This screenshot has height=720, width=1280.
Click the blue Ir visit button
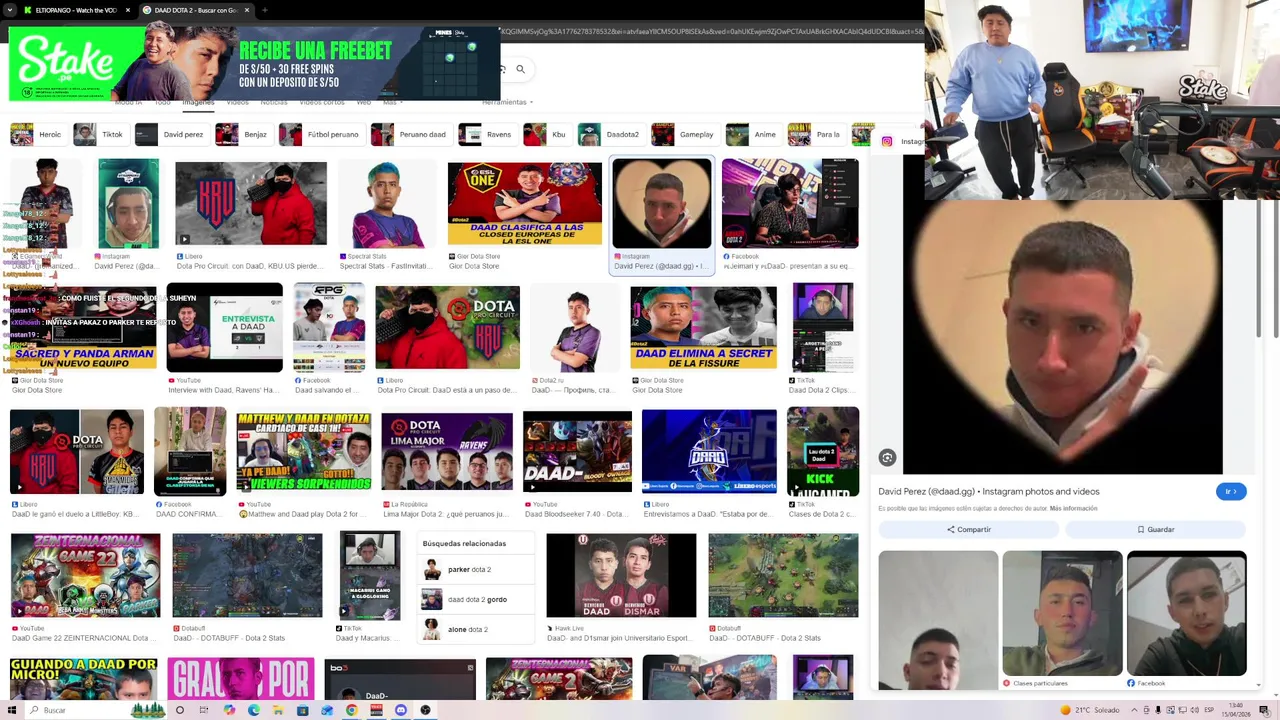(x=1231, y=491)
